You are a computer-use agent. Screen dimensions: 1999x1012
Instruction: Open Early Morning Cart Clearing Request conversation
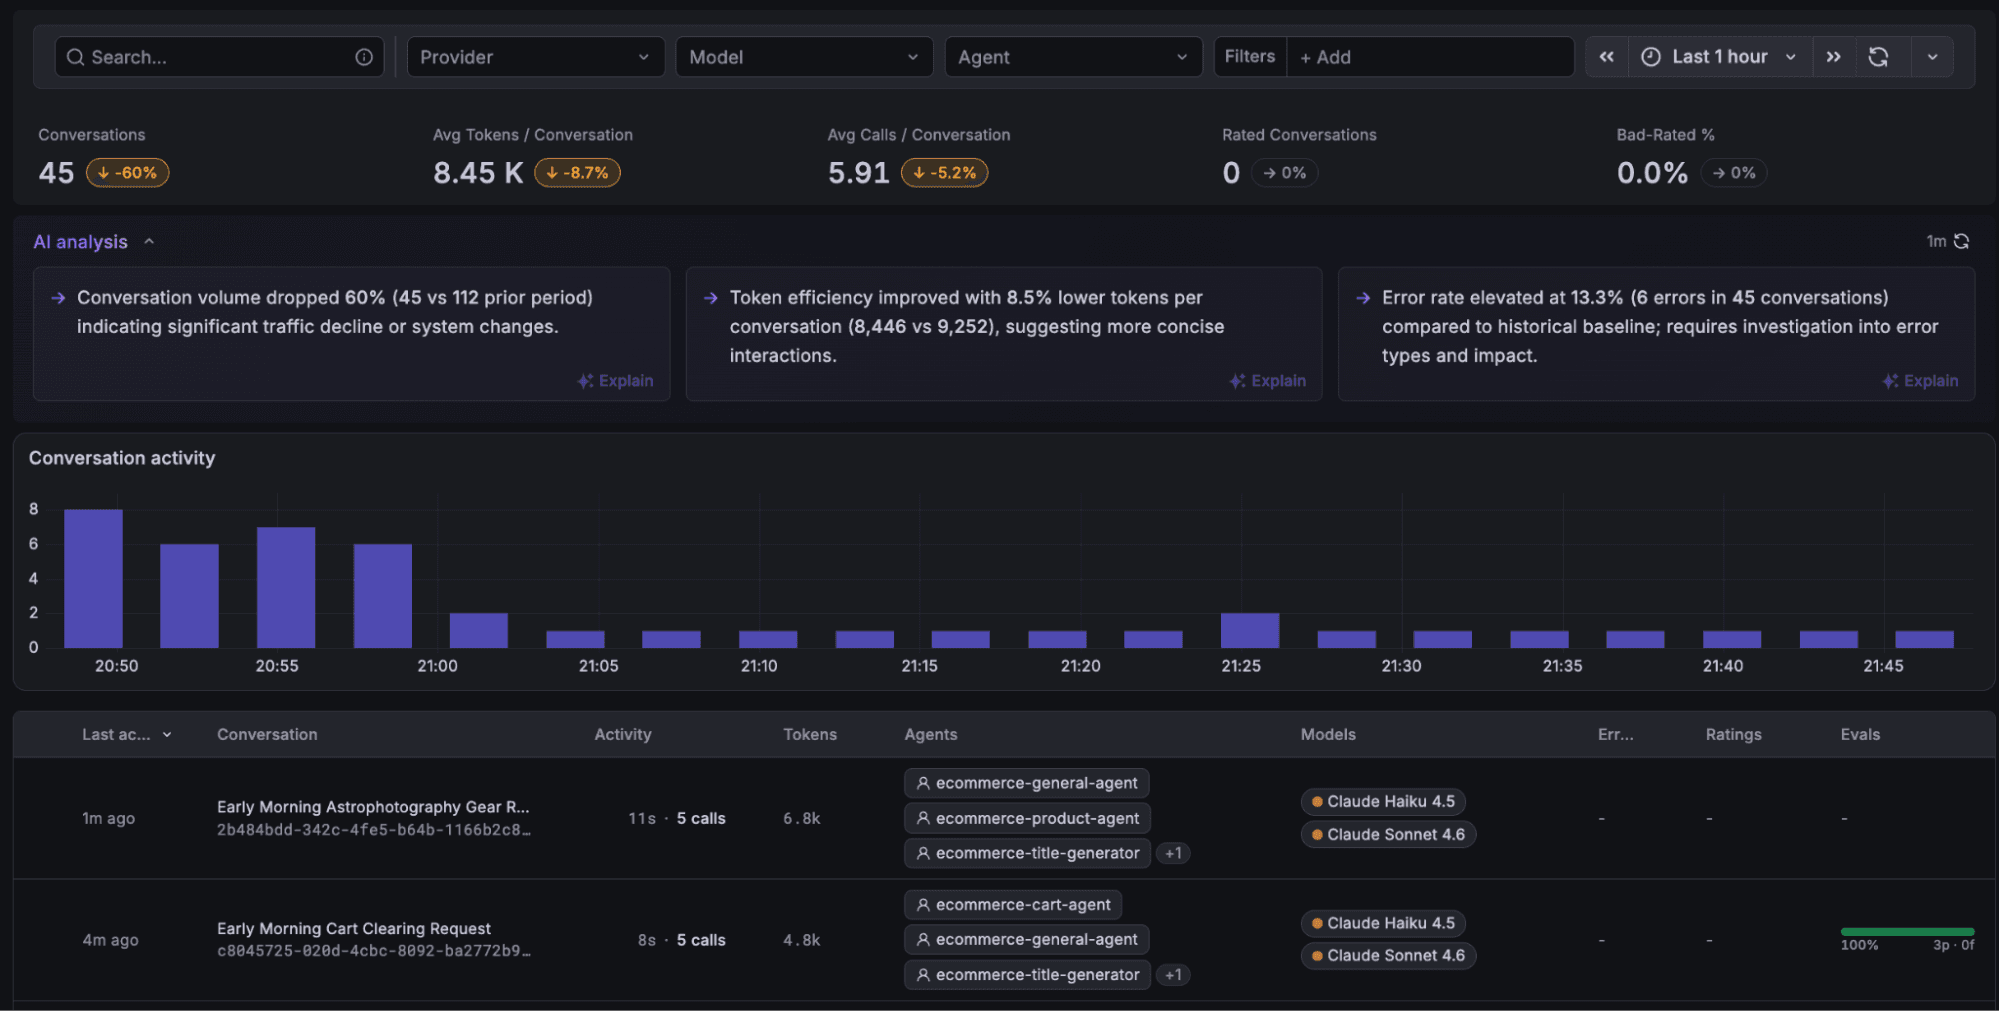[354, 928]
